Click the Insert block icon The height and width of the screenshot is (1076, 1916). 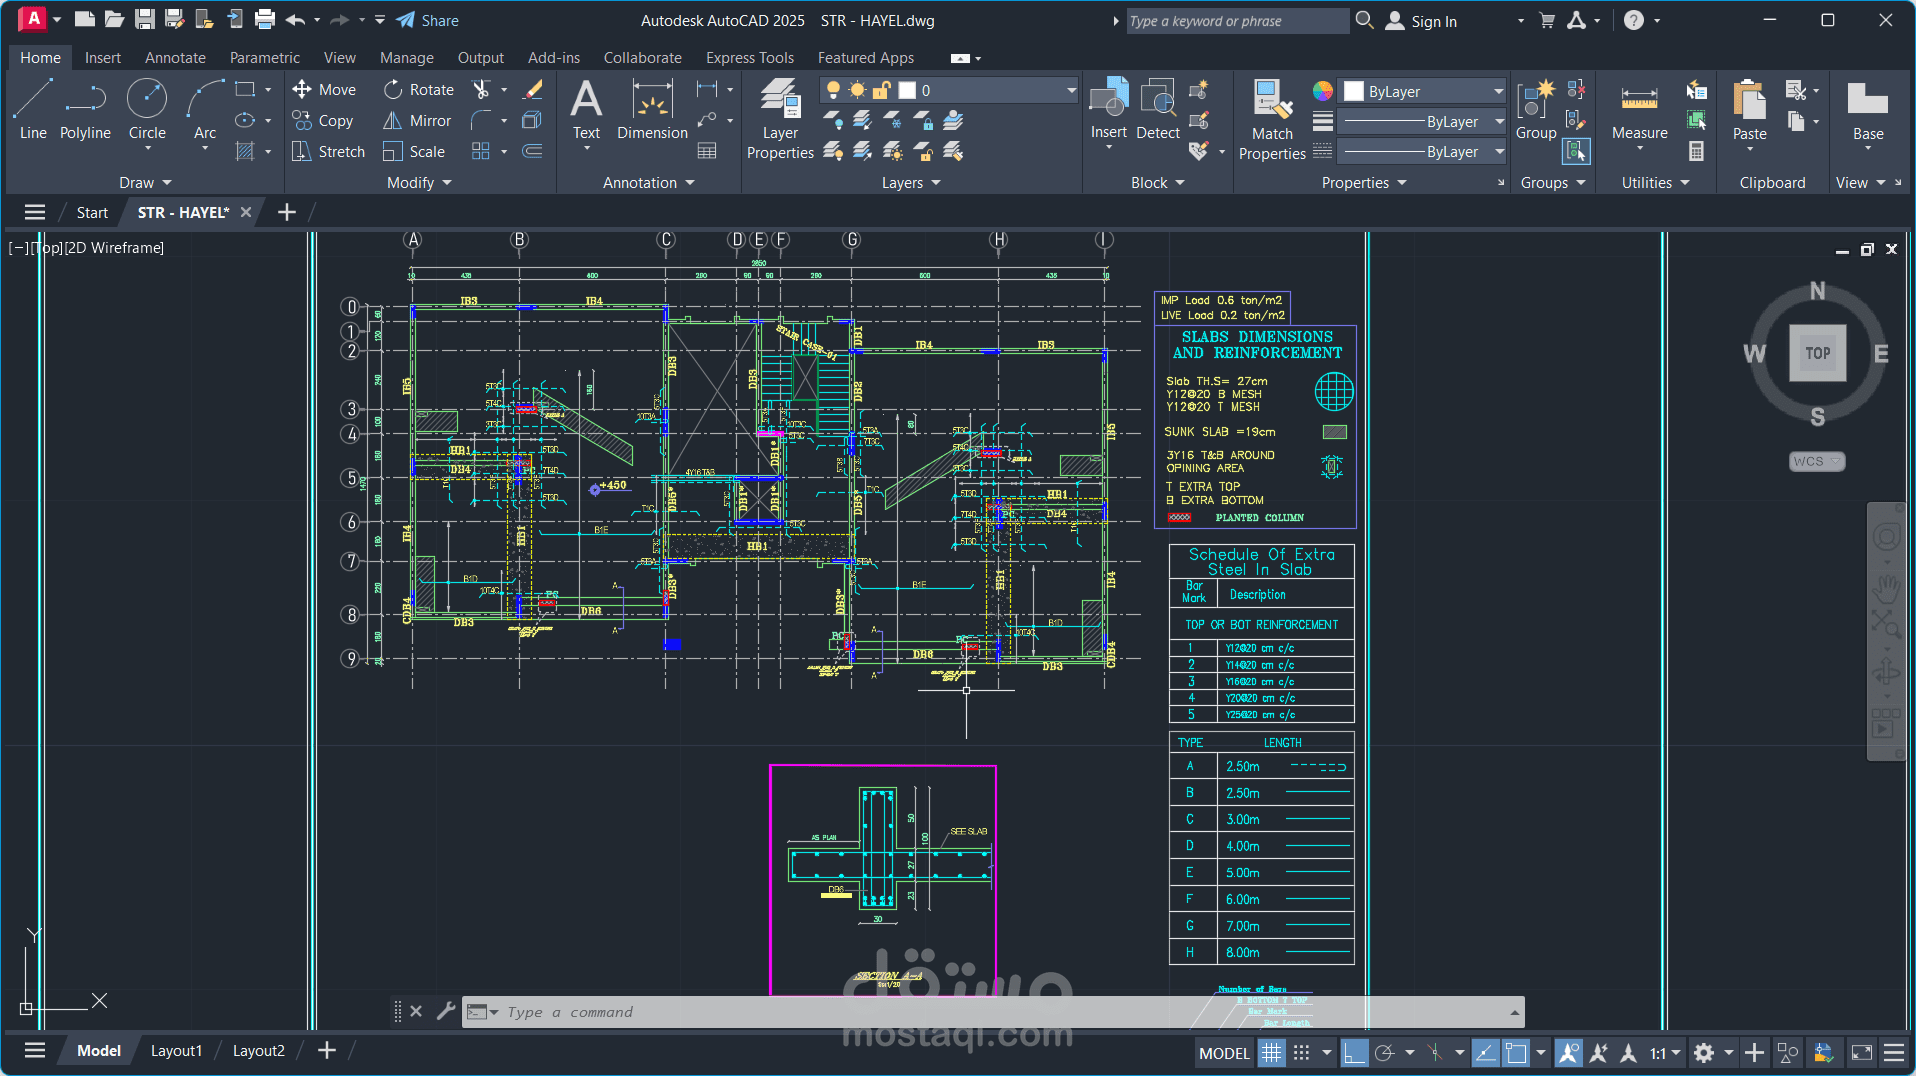[1108, 110]
